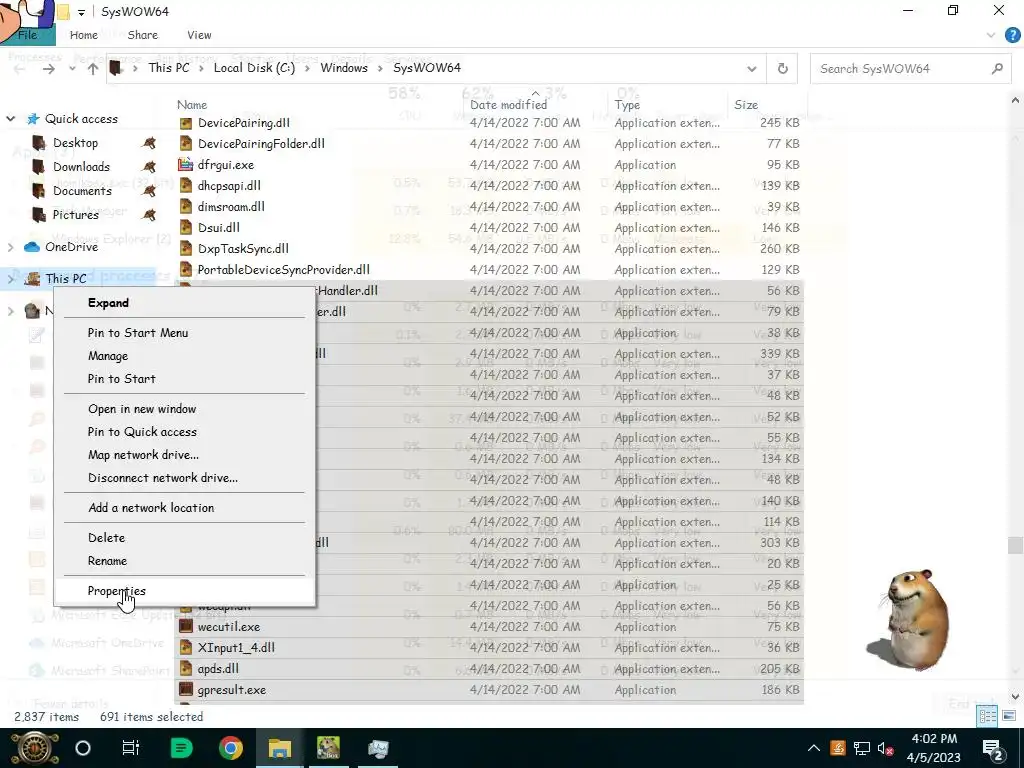This screenshot has height=768, width=1024.
Task: Open Desktop in Quick access
Action: tap(75, 143)
